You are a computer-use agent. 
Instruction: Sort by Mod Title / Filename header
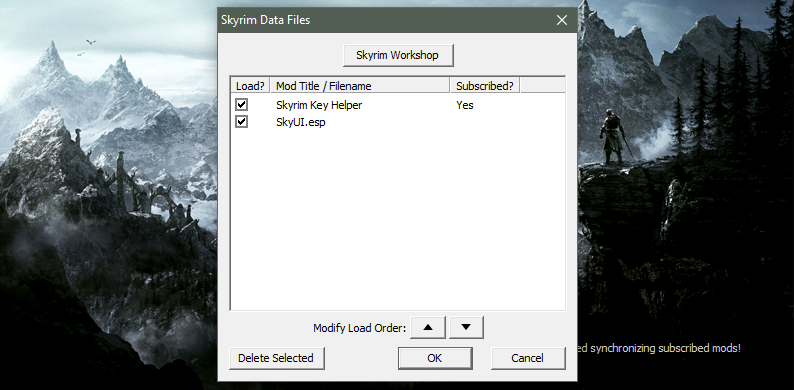(x=360, y=86)
